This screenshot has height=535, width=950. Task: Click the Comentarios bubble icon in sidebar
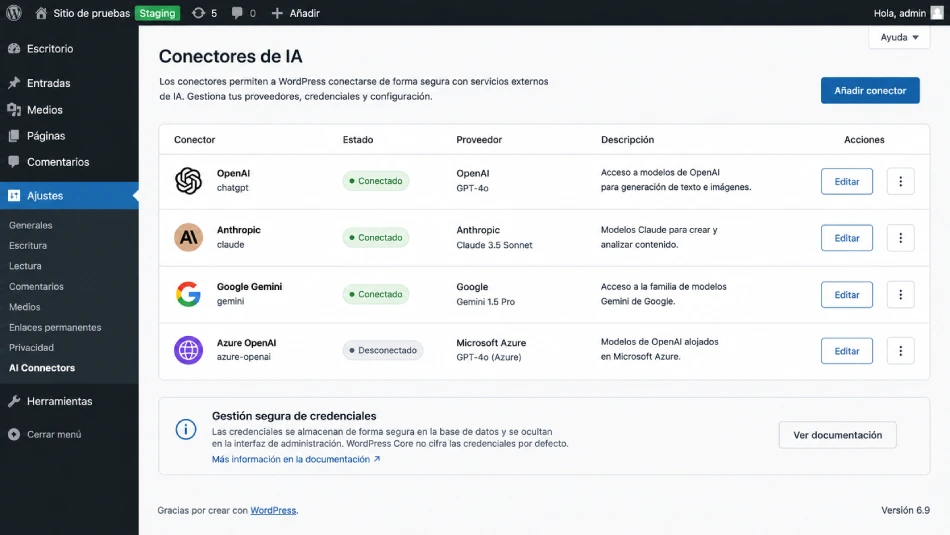coord(14,162)
